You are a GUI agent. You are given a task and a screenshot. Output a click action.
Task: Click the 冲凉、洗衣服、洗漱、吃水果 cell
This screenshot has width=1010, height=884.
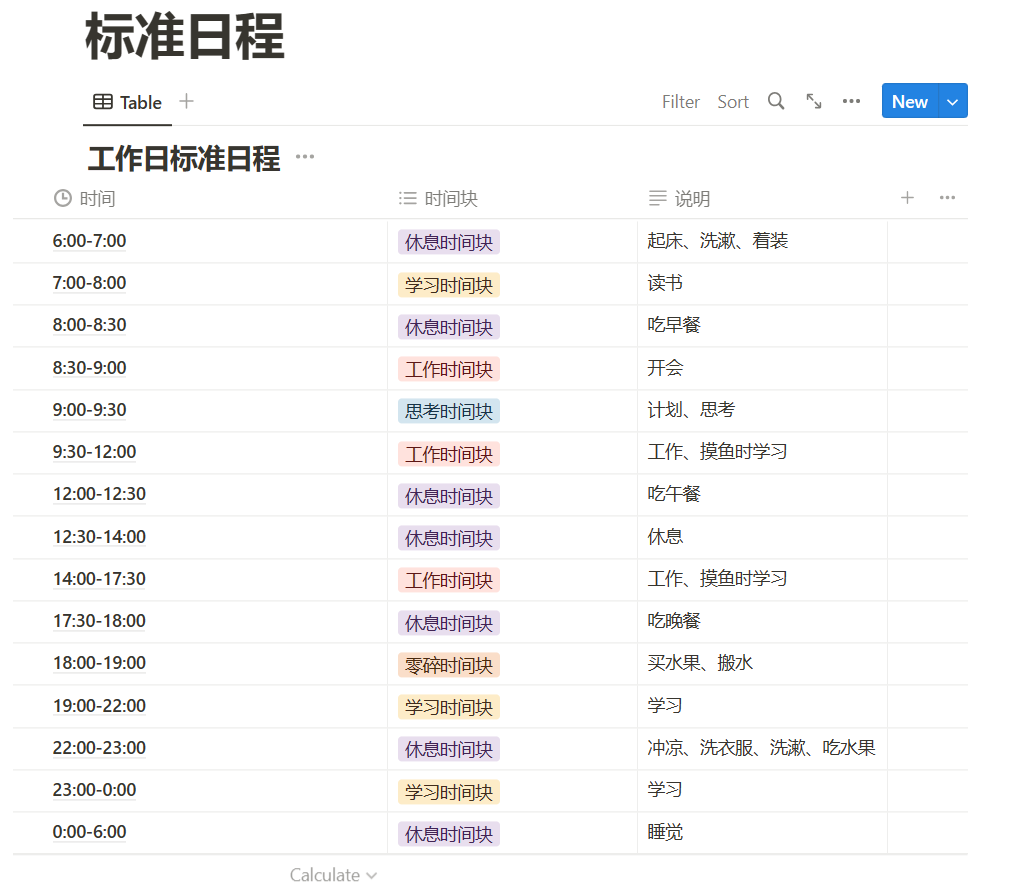point(762,747)
